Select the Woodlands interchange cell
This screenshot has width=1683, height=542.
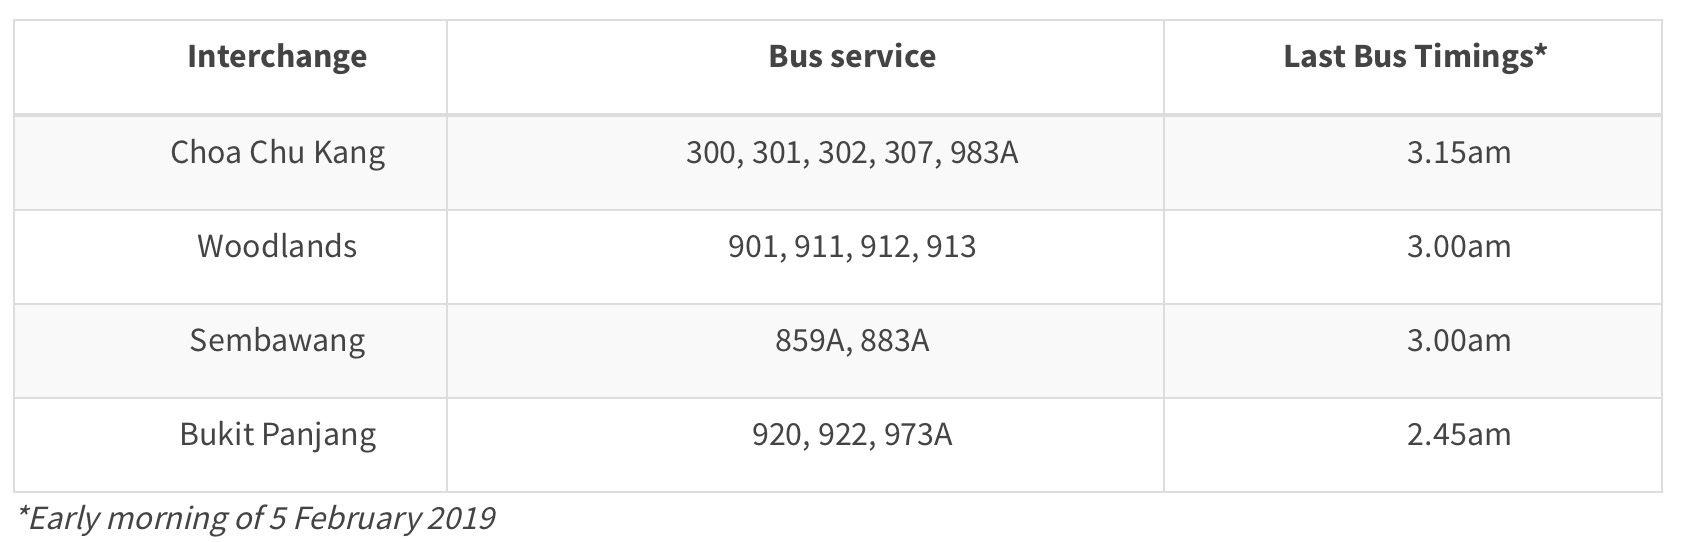[277, 247]
